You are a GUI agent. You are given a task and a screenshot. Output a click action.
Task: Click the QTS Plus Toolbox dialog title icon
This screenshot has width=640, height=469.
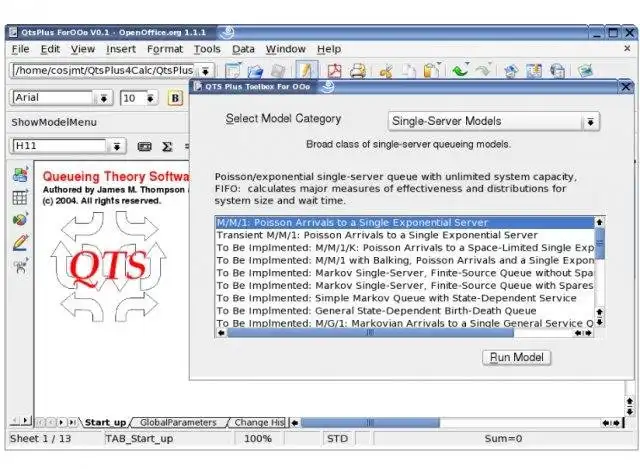click(x=198, y=86)
